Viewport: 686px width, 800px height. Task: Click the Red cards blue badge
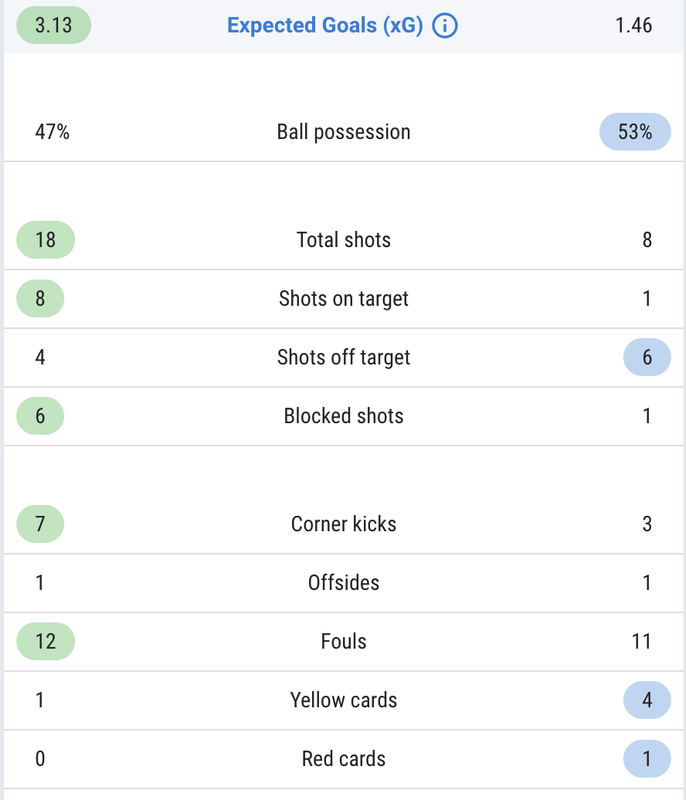coord(647,759)
